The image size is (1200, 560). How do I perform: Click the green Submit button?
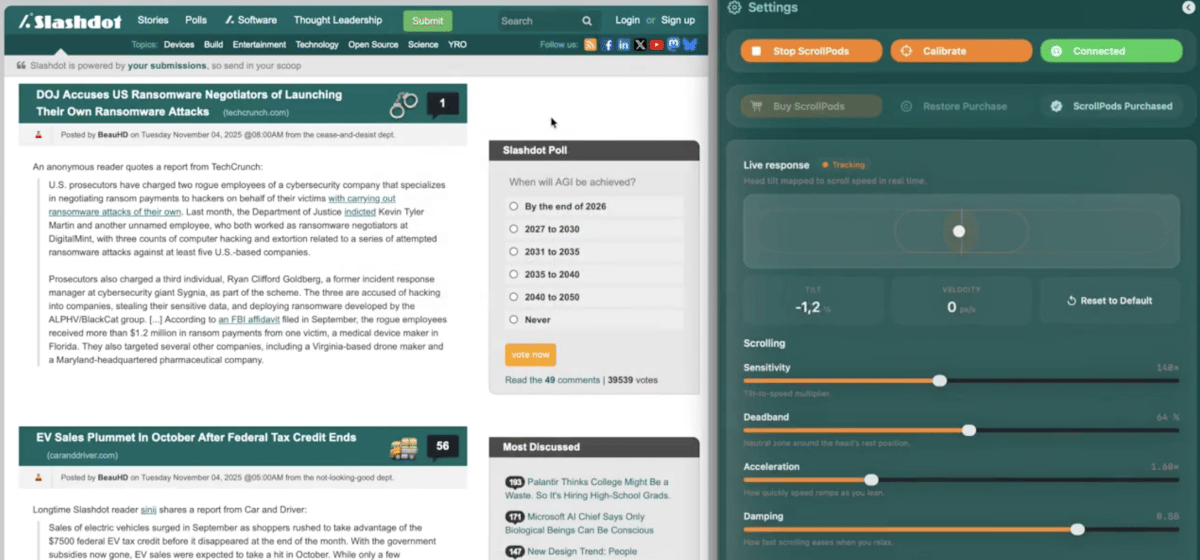428,21
